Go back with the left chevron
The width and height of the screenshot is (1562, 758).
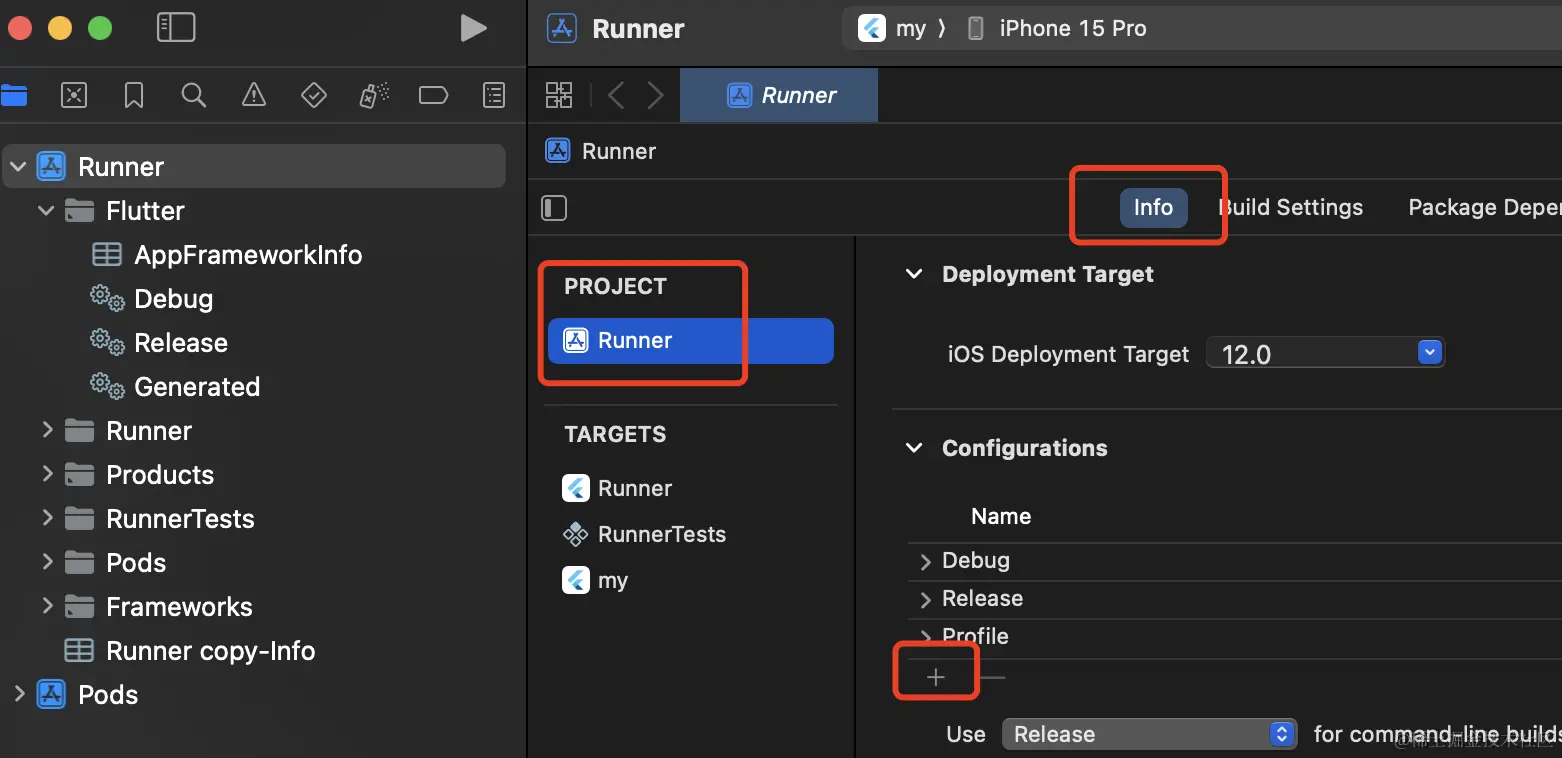click(616, 95)
